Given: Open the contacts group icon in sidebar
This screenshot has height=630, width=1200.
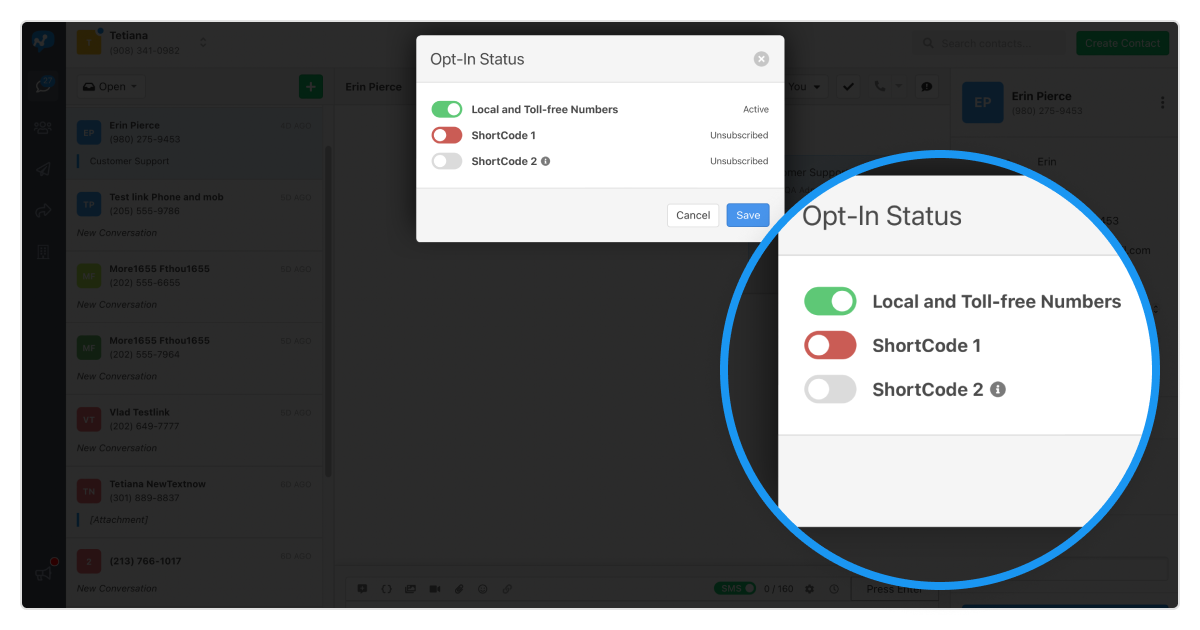Looking at the screenshot, I should 43,127.
